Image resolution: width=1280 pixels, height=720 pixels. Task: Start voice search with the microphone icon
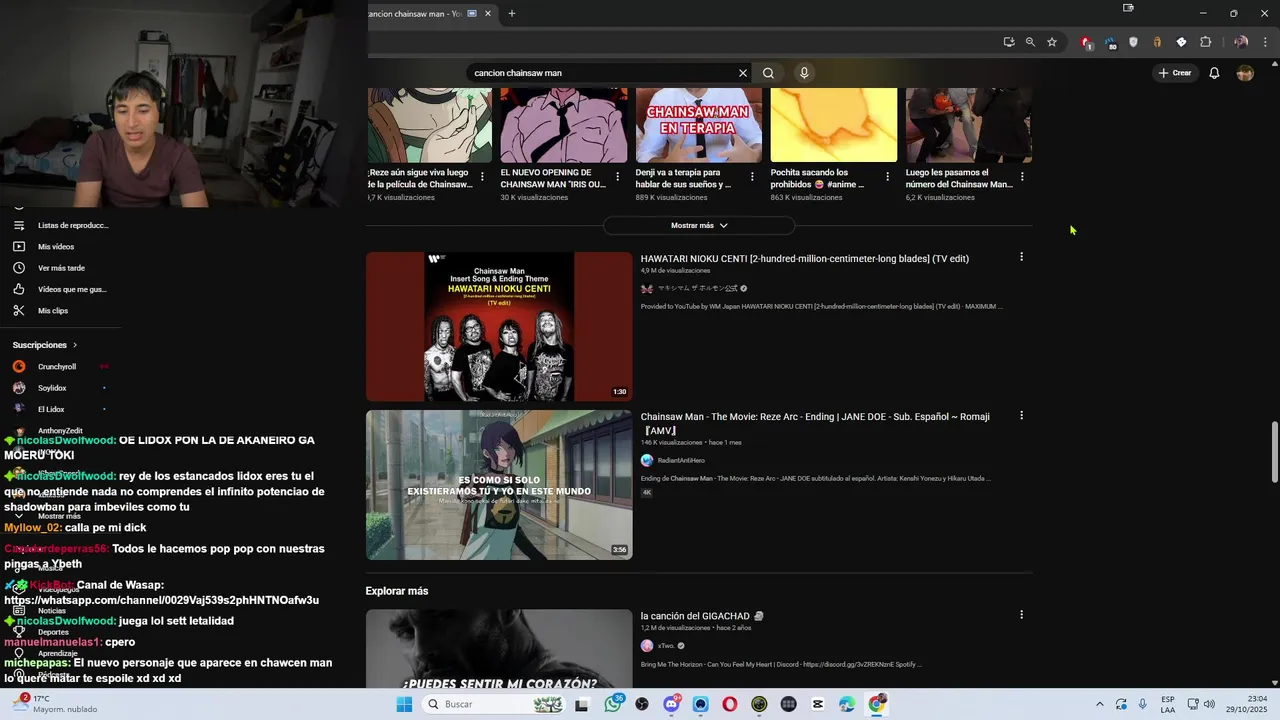tap(804, 73)
